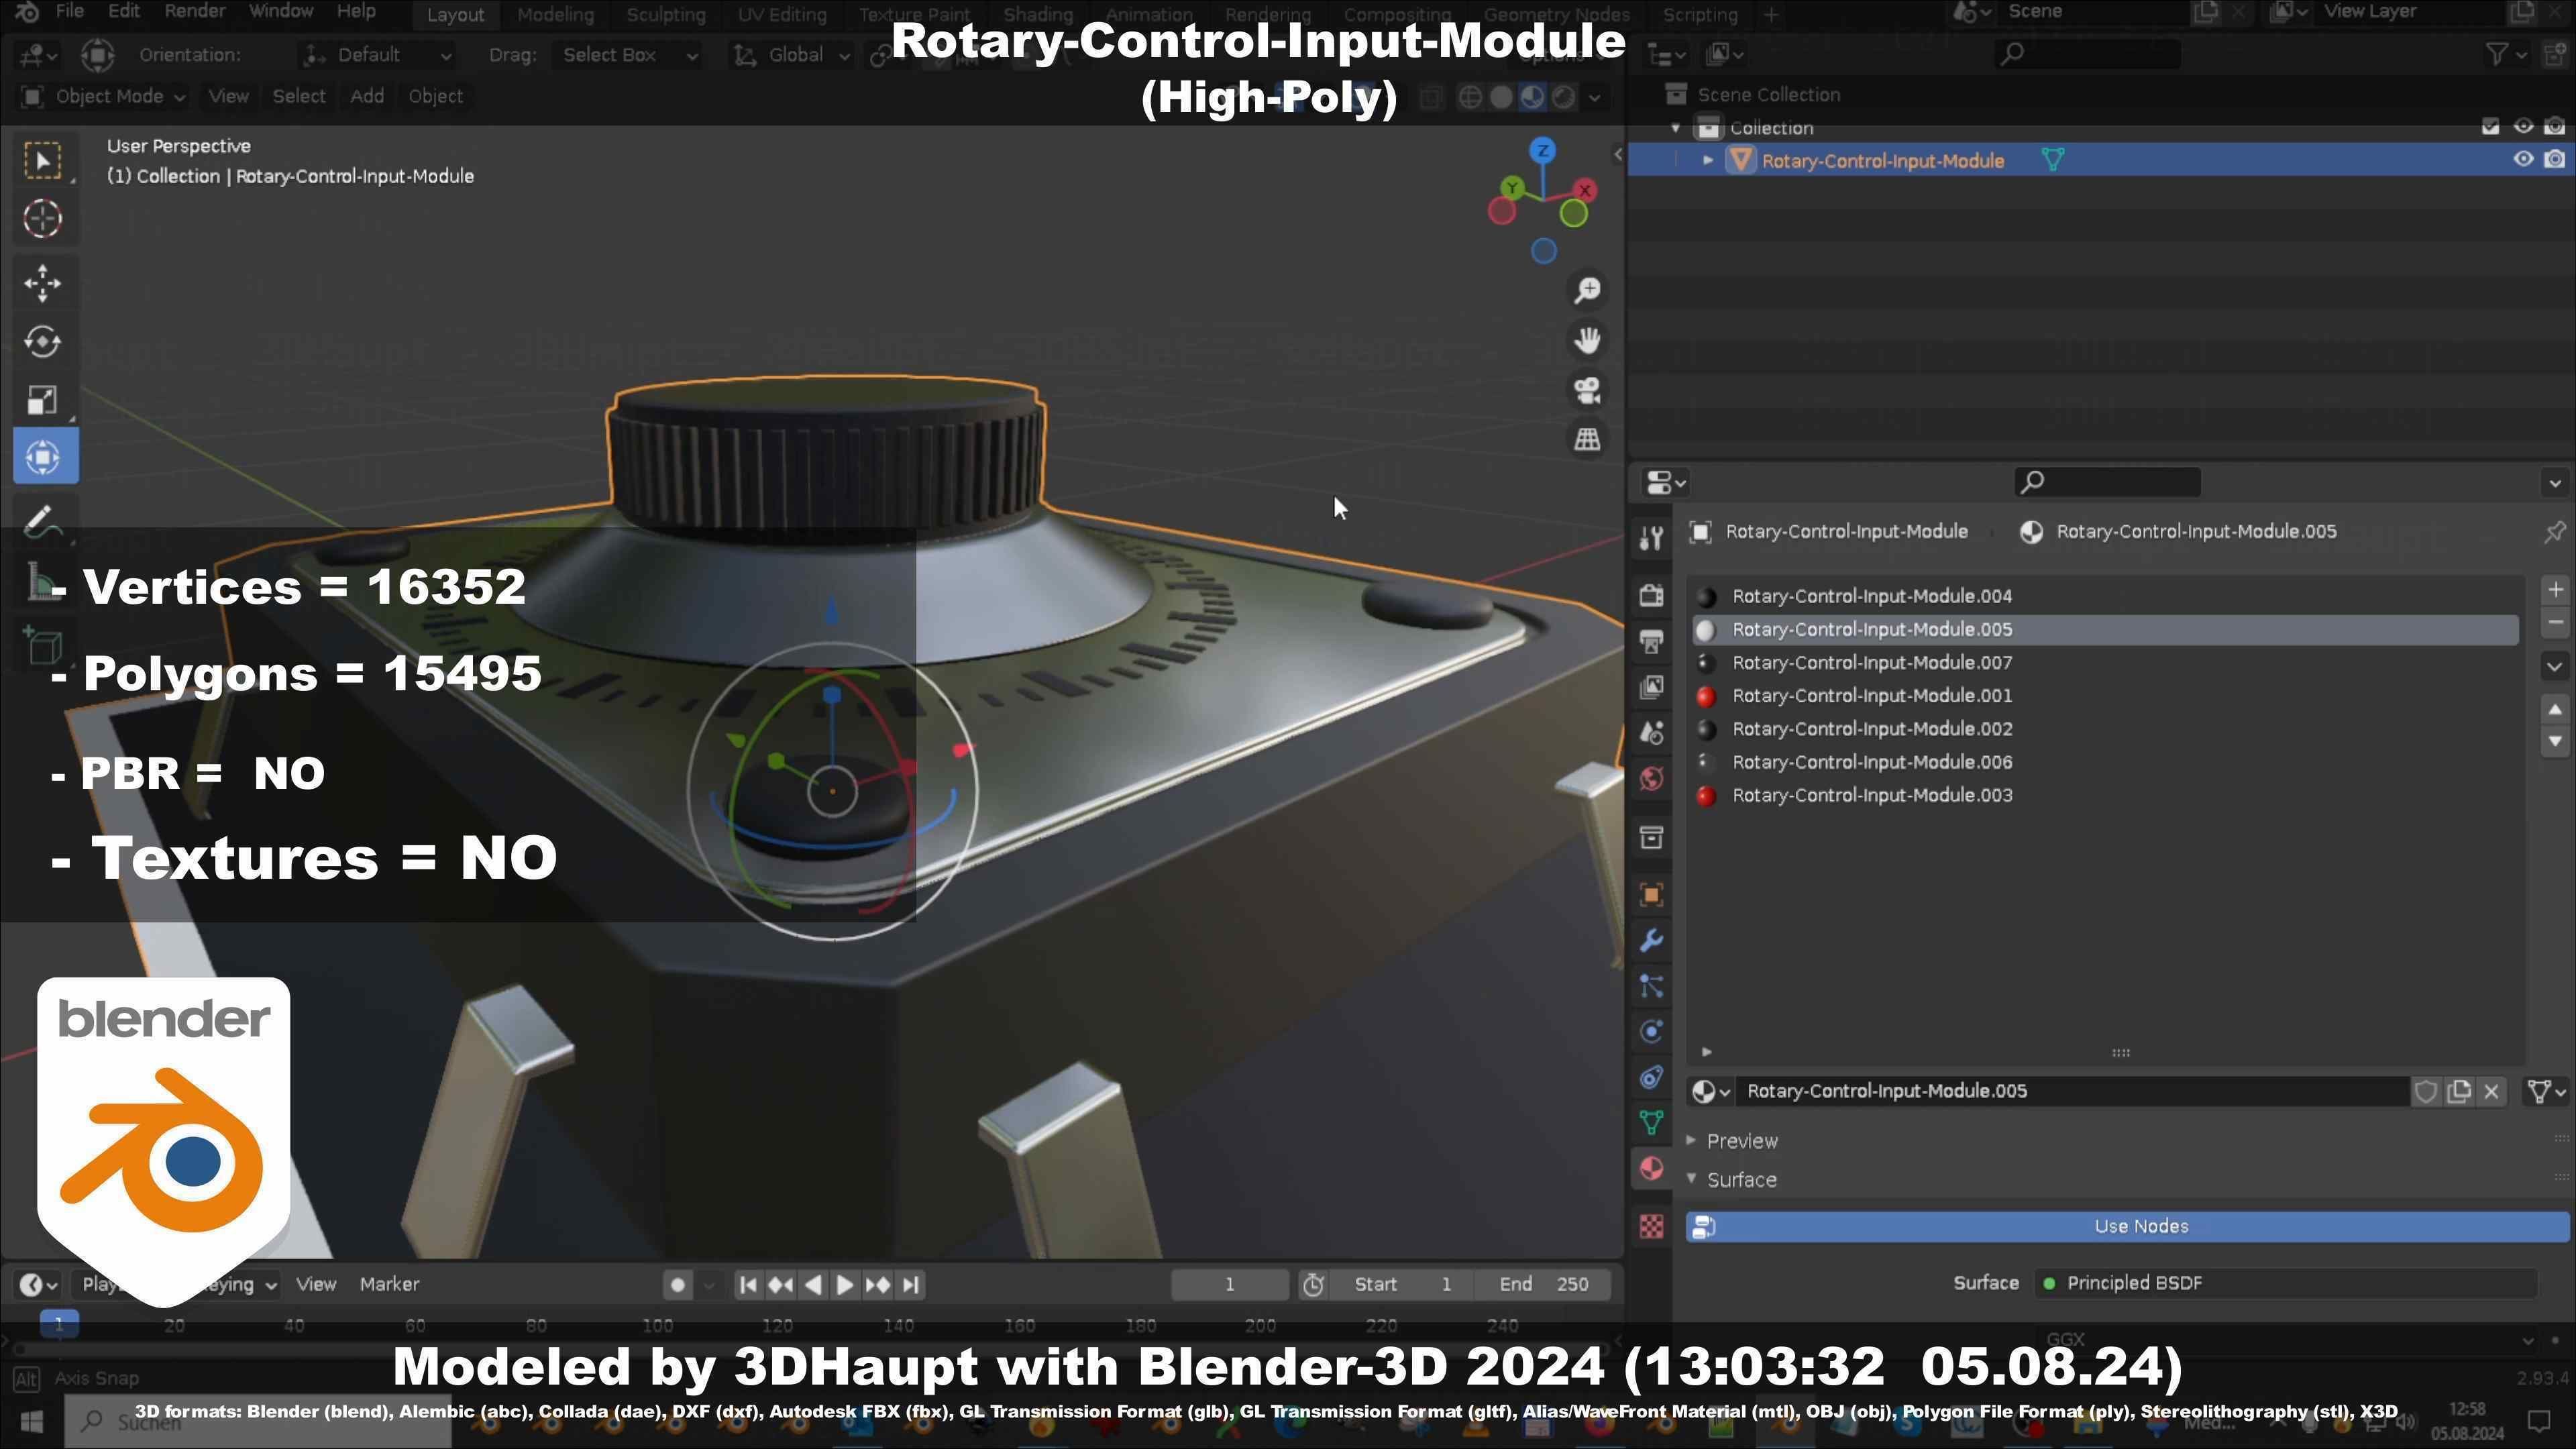Screen dimensions: 2576x1449
Task: Expand Rotary-Control-Input-Module outliner item
Action: click(x=1708, y=161)
